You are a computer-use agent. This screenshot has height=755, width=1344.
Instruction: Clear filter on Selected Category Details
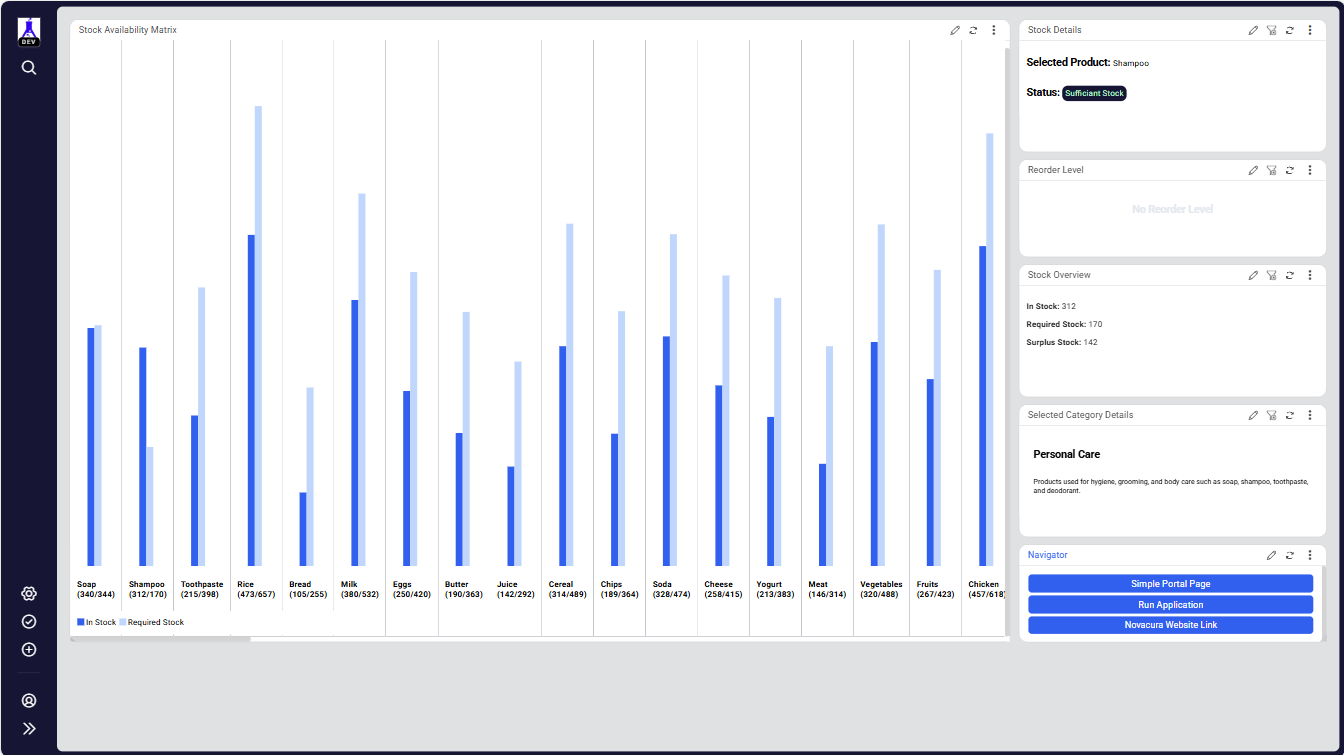point(1271,416)
